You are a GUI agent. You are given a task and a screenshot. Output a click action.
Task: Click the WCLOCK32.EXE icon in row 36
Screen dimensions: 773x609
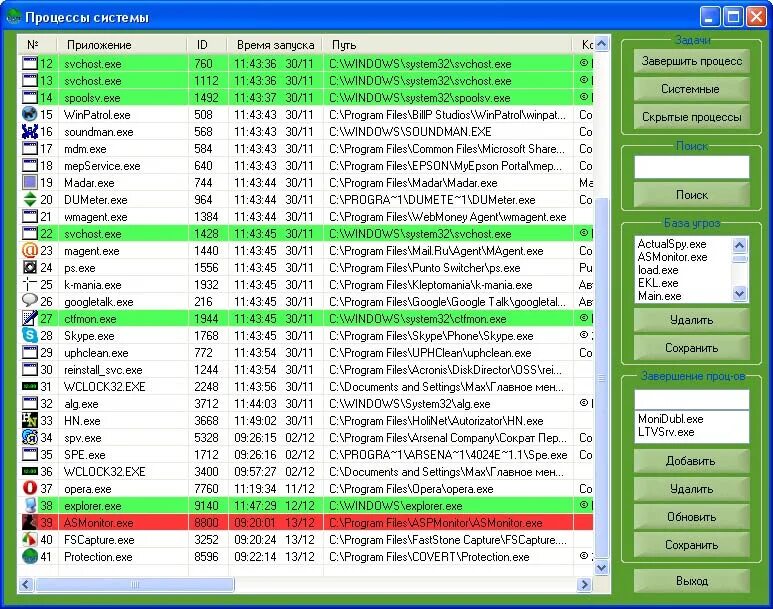click(x=30, y=471)
